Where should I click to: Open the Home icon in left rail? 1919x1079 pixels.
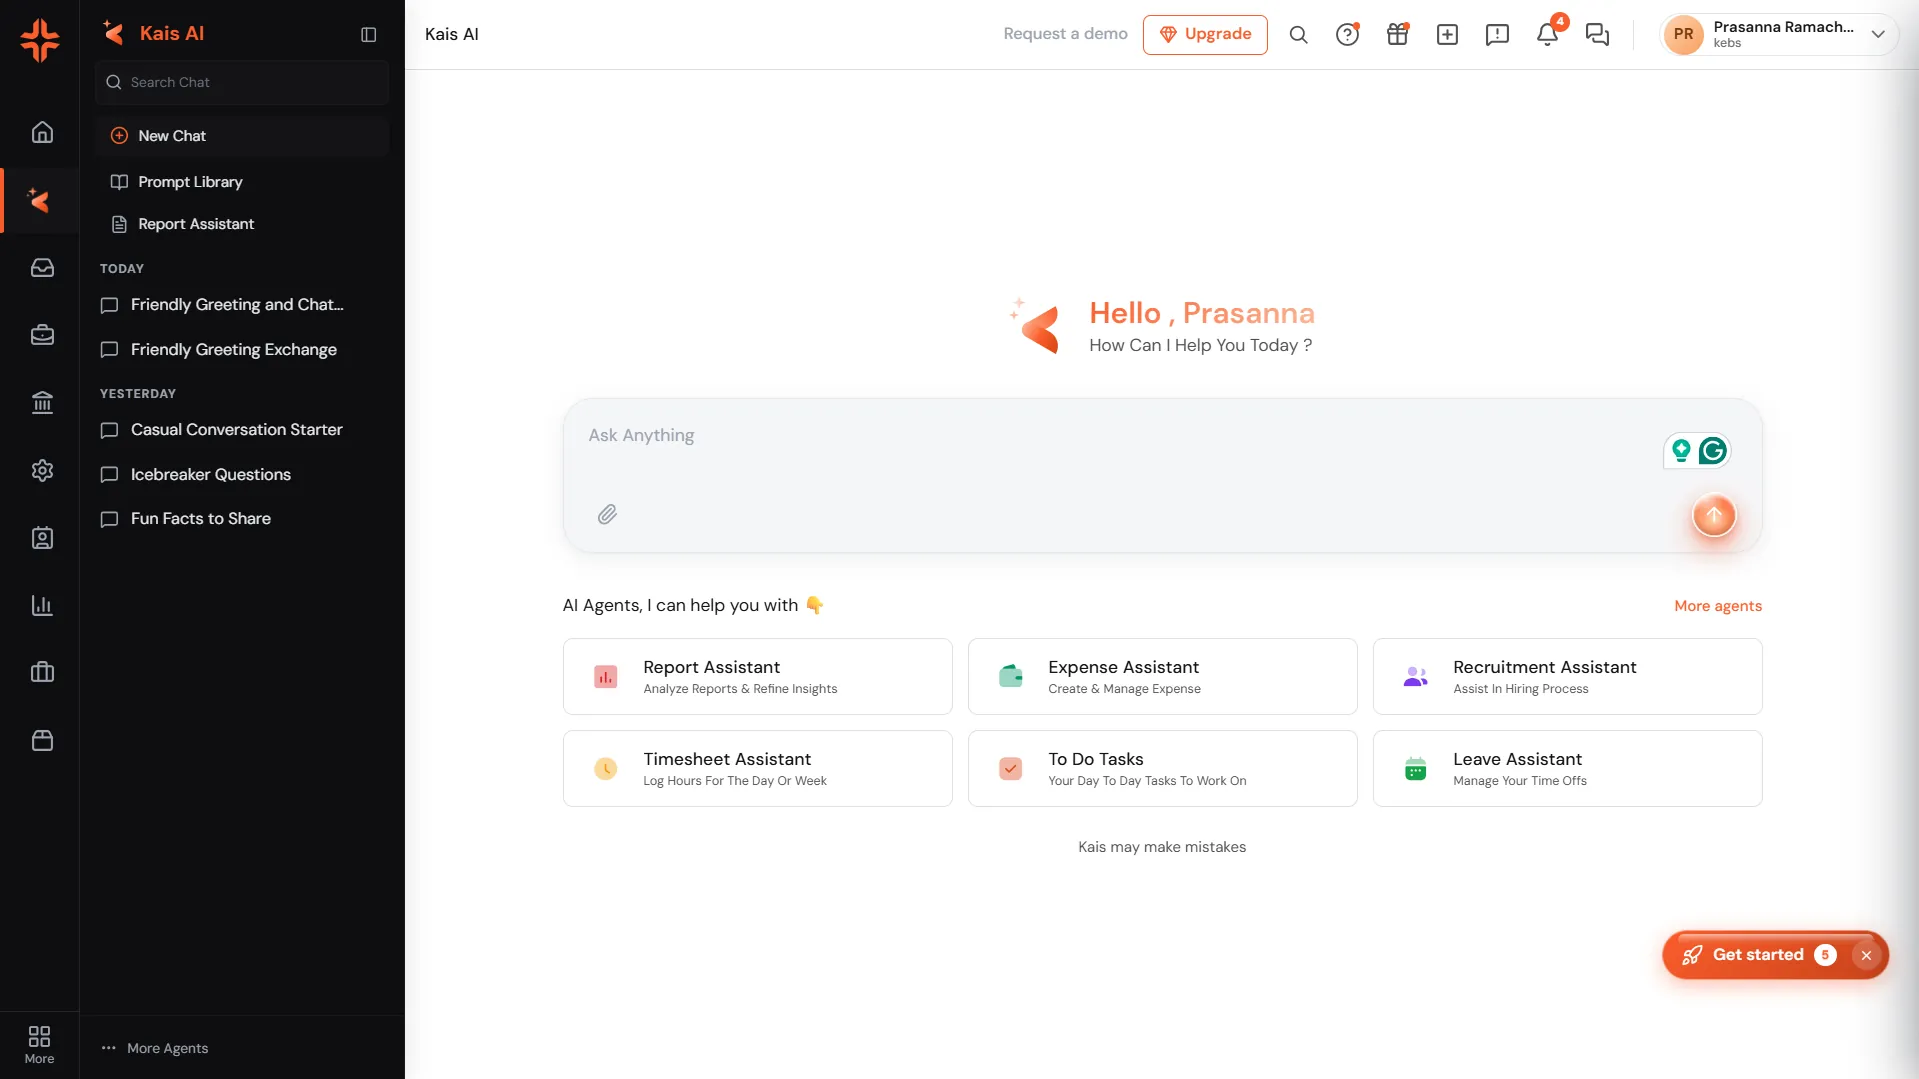(42, 132)
